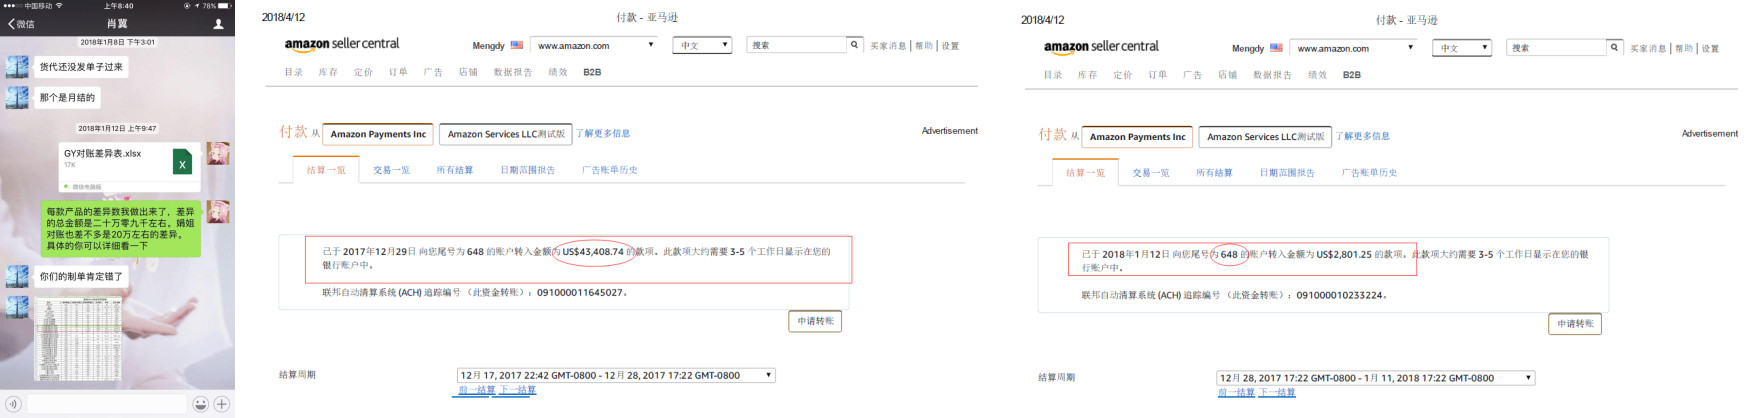Select Amazon Payments Inc on the US$43,408.74 page
Viewport: 1753px width, 418px height.
coord(378,134)
